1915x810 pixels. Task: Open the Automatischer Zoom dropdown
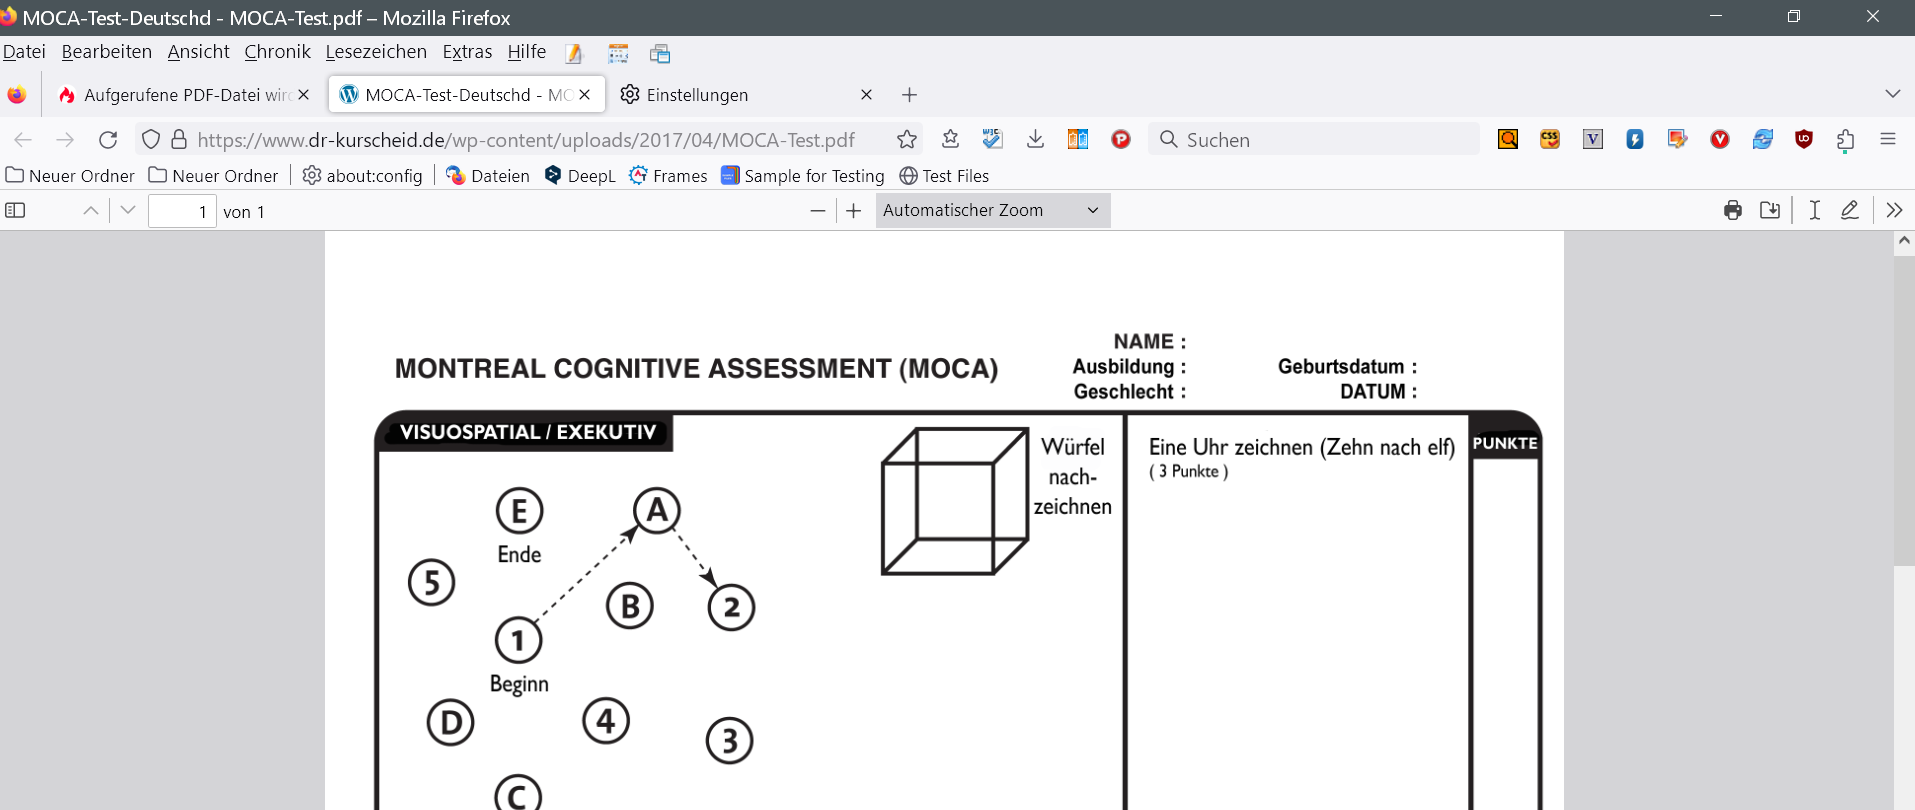[992, 211]
